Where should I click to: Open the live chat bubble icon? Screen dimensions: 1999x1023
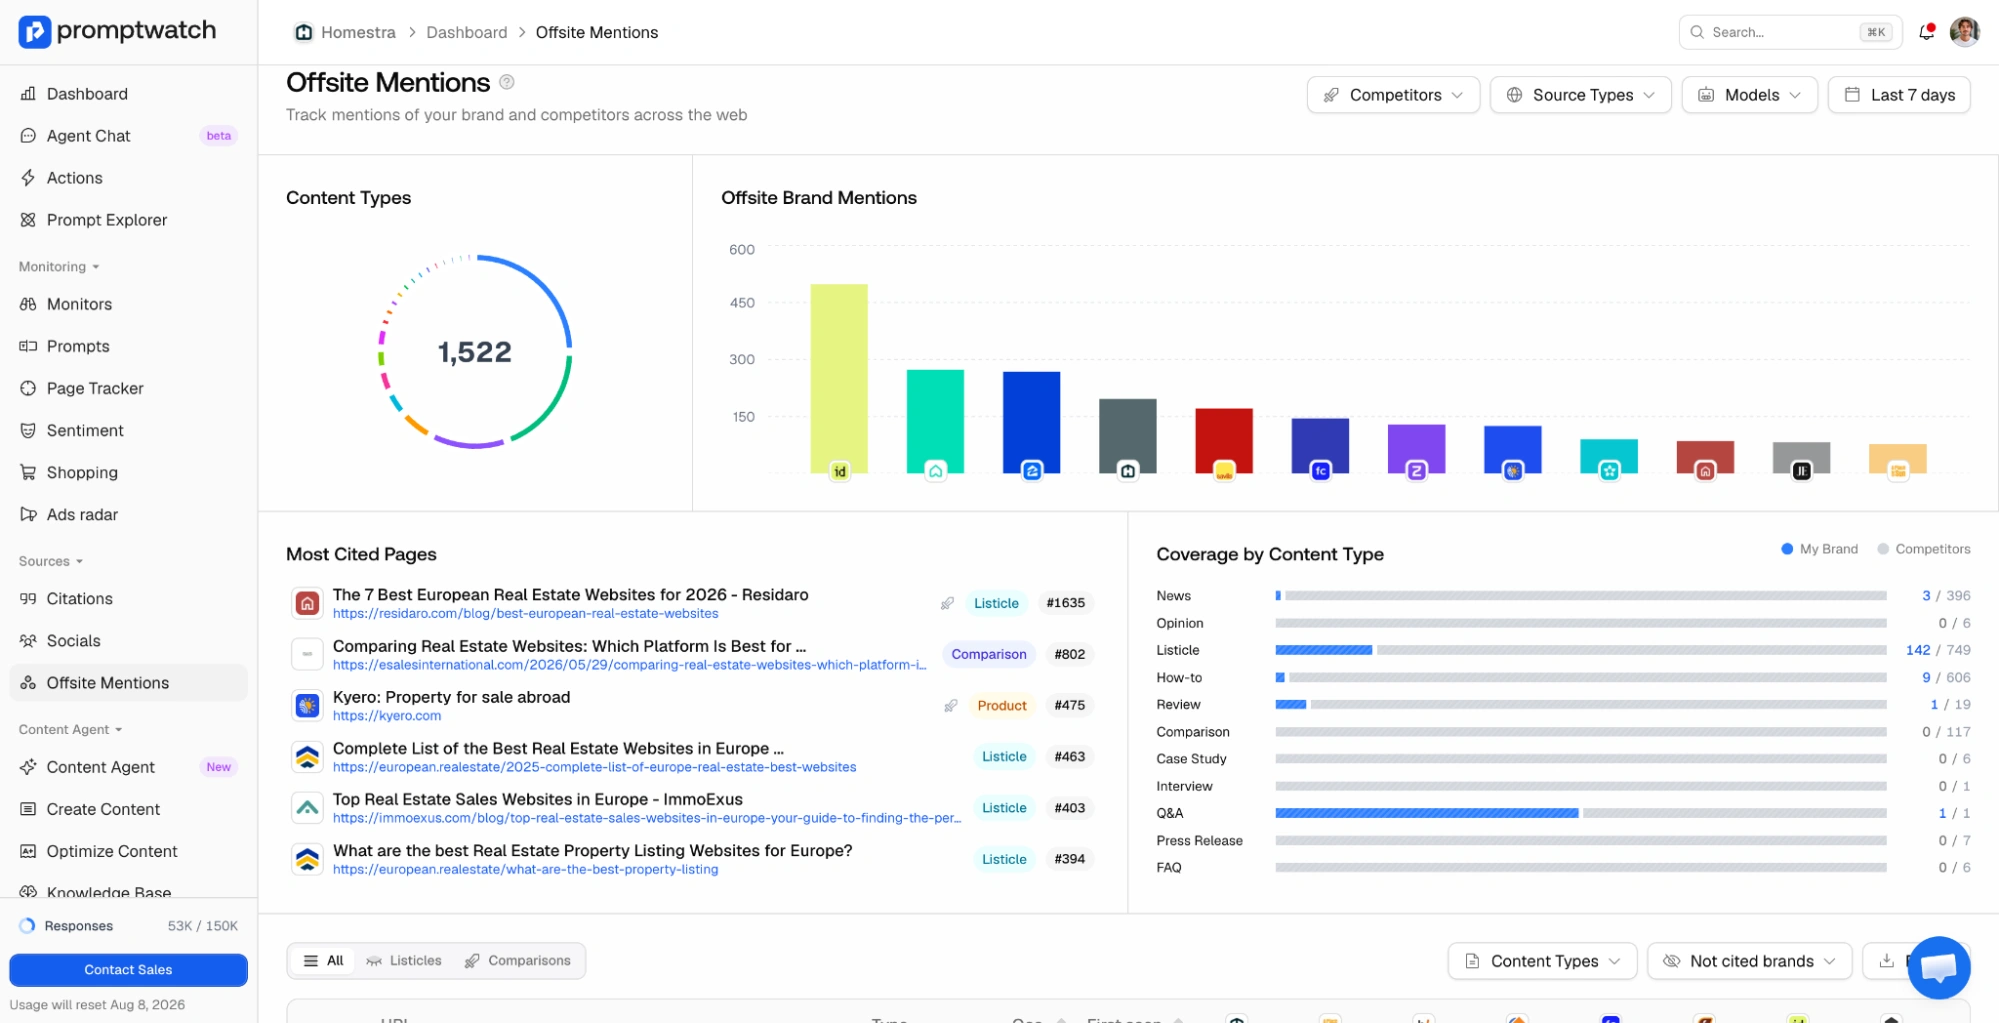coord(1938,967)
